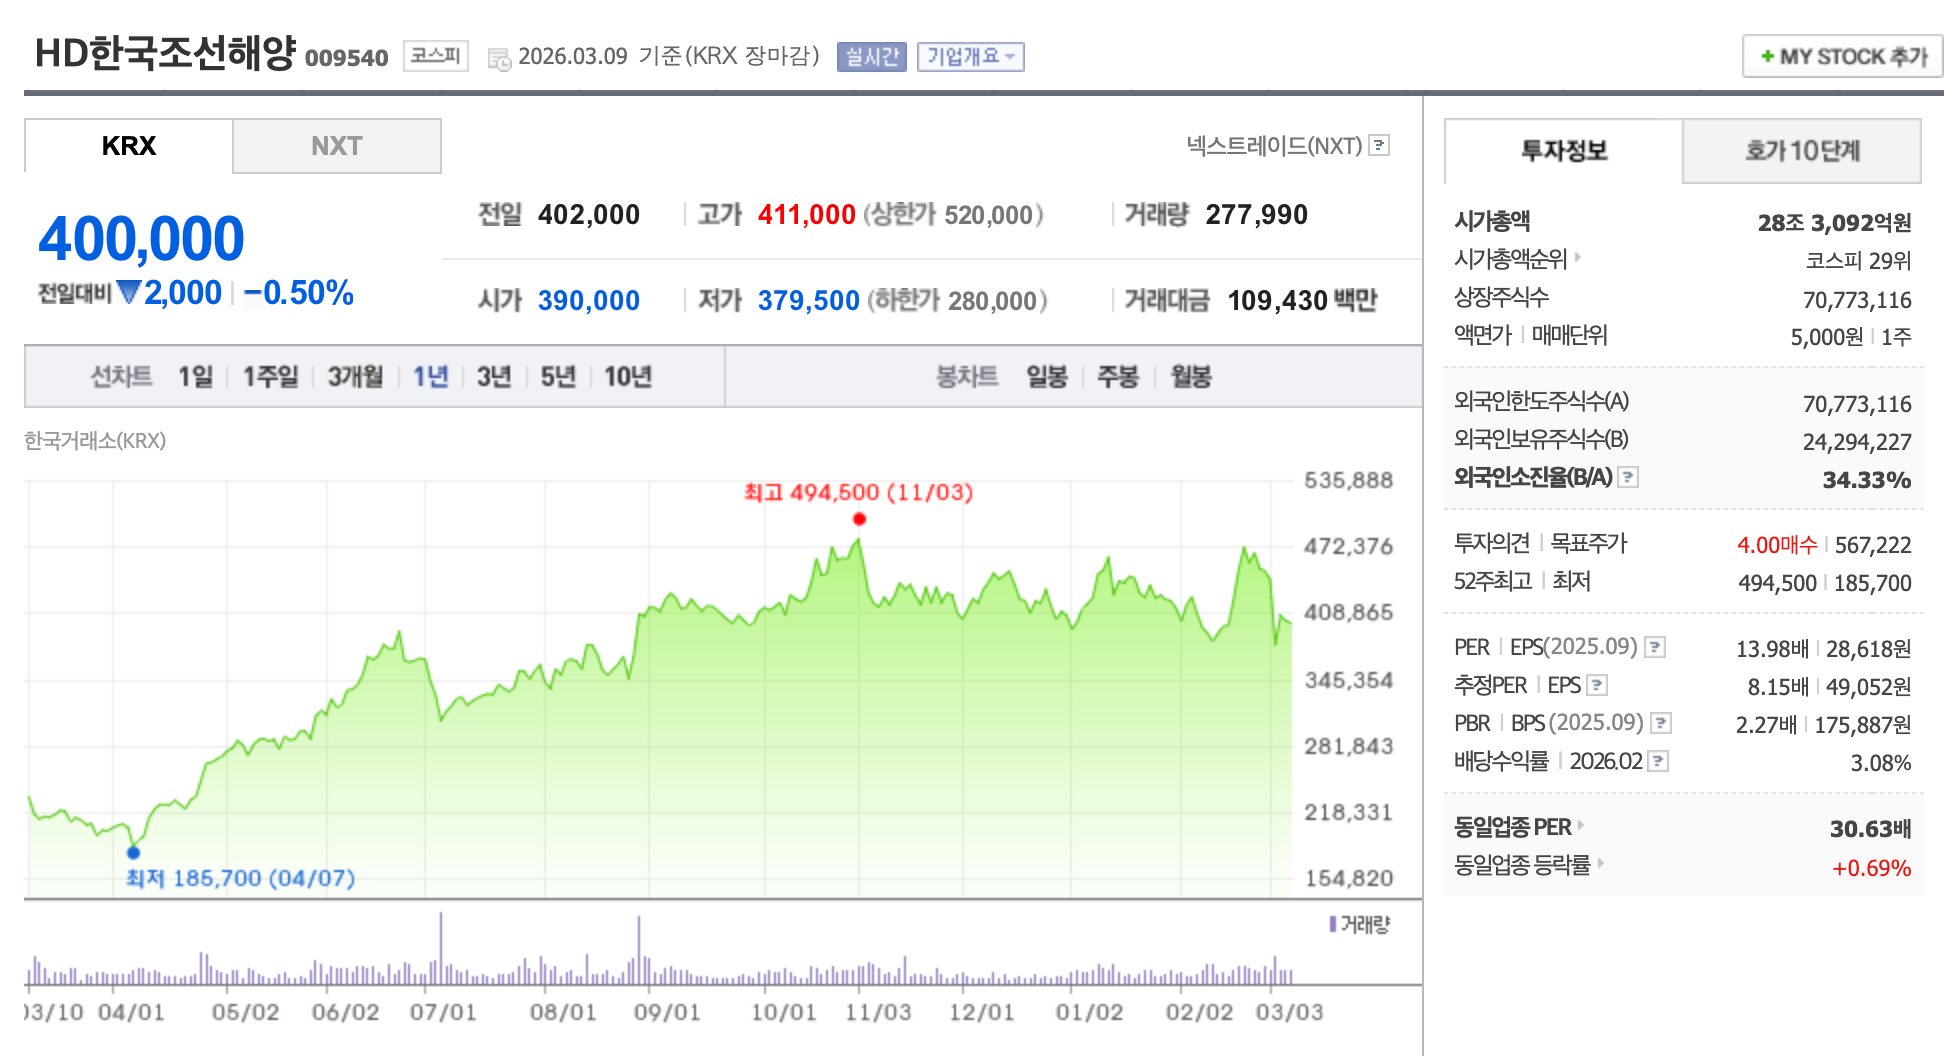Click the 실시간 button
The image size is (1956, 1056).
click(872, 57)
